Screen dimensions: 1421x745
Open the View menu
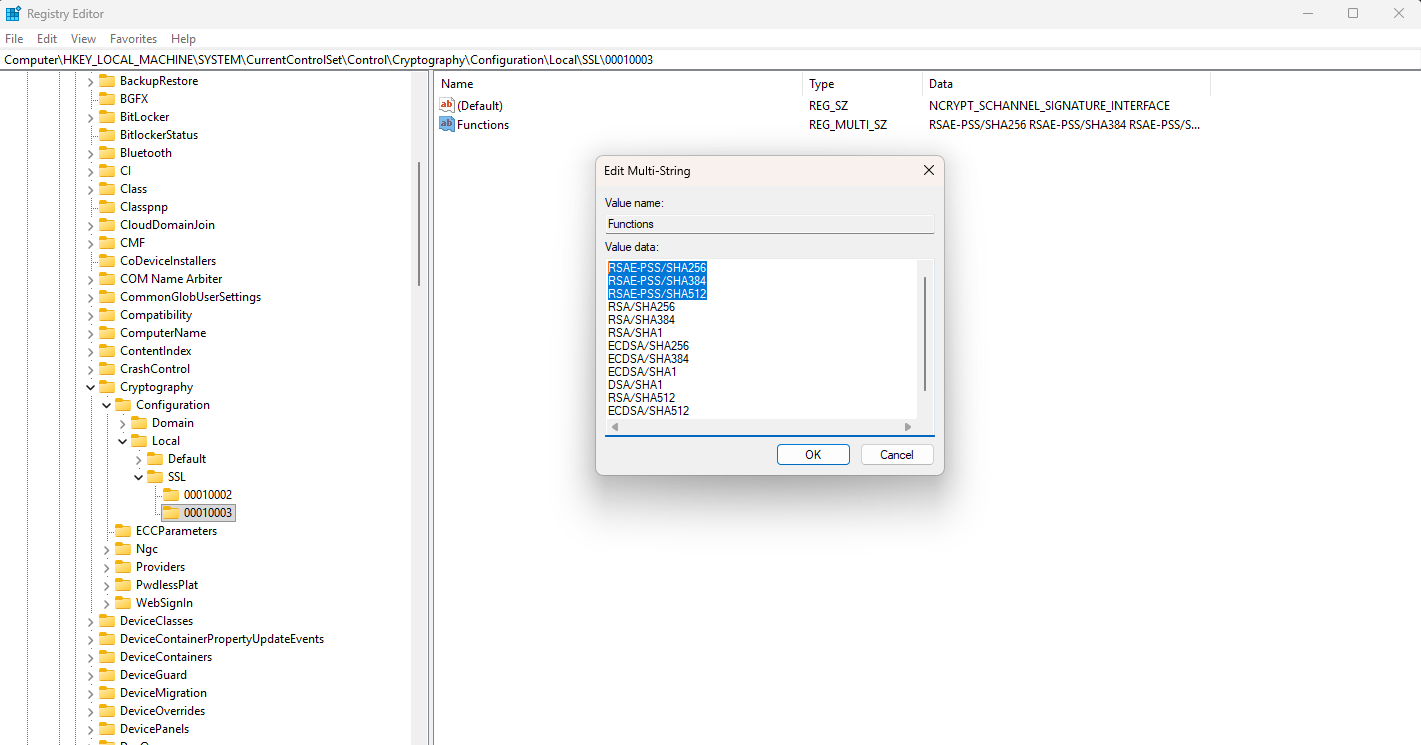click(x=84, y=39)
